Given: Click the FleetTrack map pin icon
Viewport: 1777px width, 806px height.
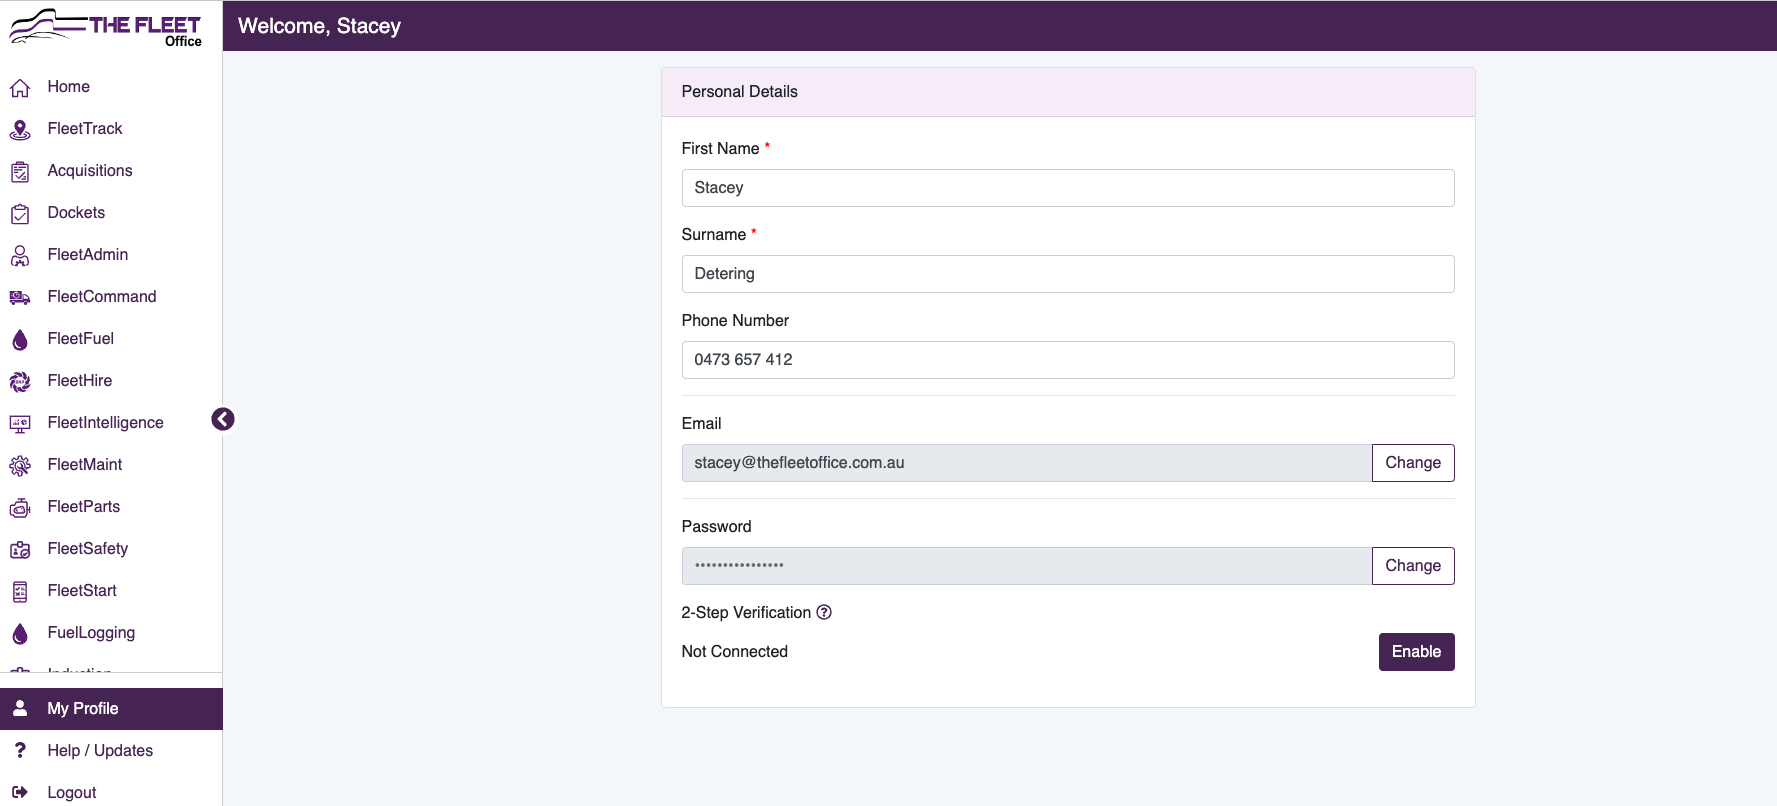Looking at the screenshot, I should (x=20, y=130).
